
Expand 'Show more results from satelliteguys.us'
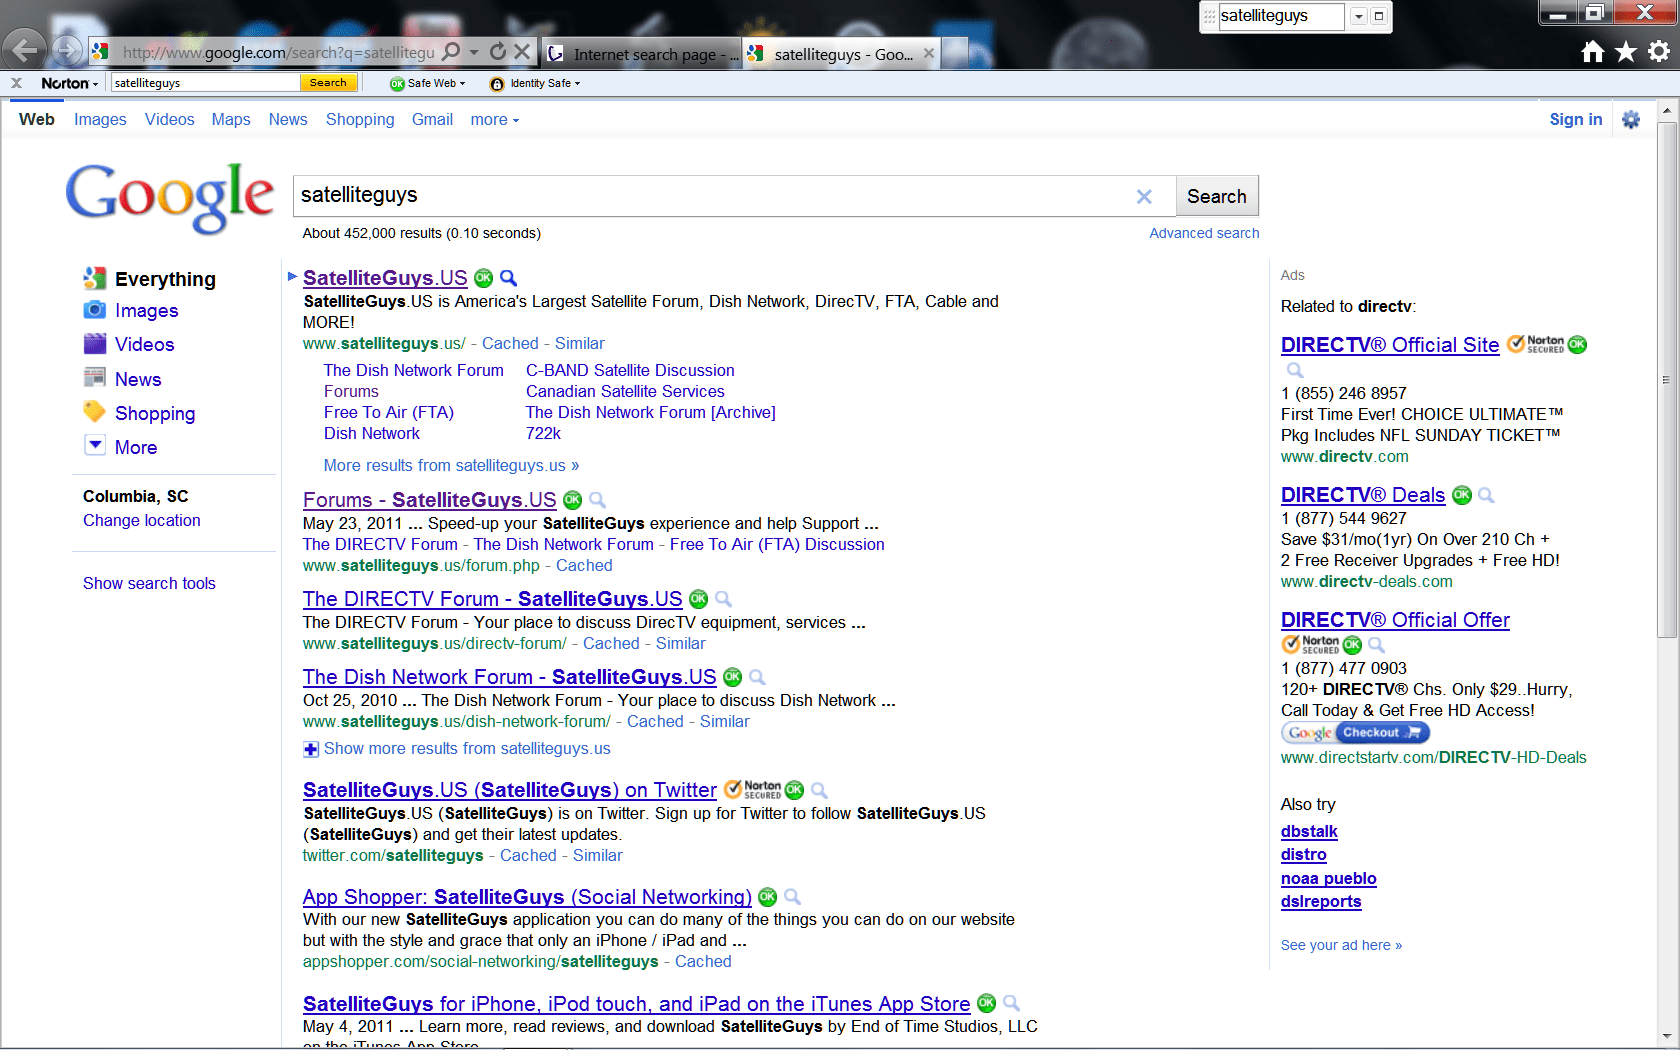[458, 748]
